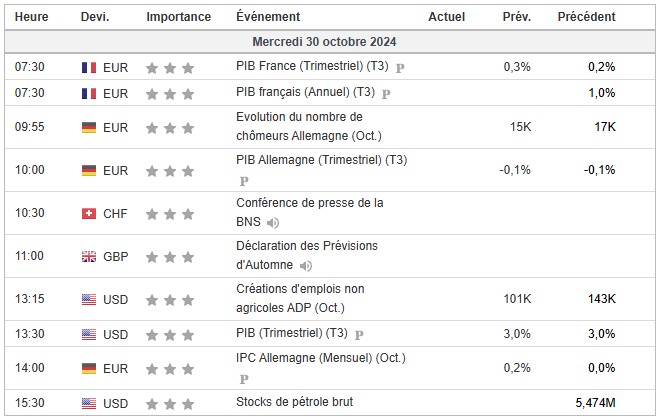Sort by the Importance column header
The image size is (659, 419).
(x=178, y=17)
